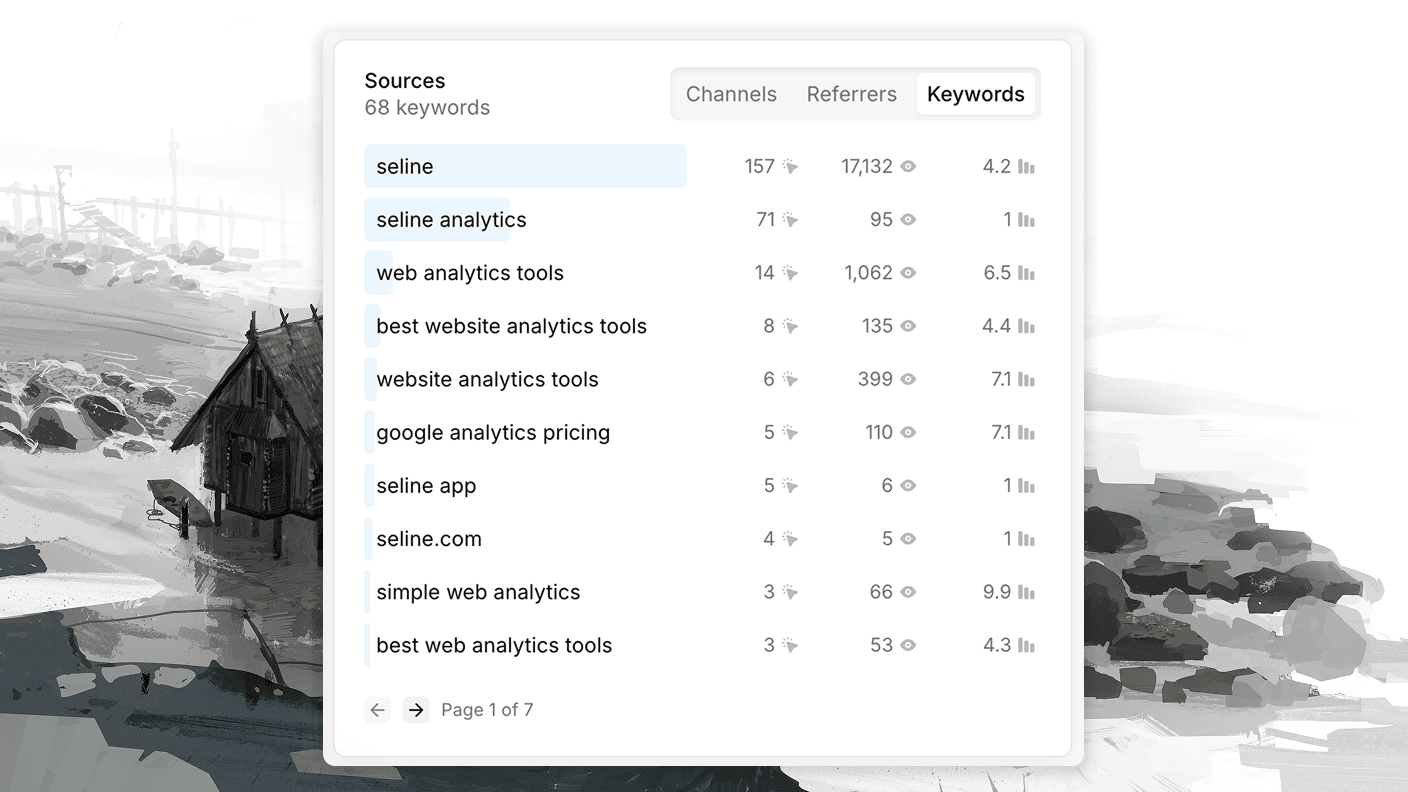Select the Keywords tab
Screen dimensions: 1408x792
(x=976, y=94)
